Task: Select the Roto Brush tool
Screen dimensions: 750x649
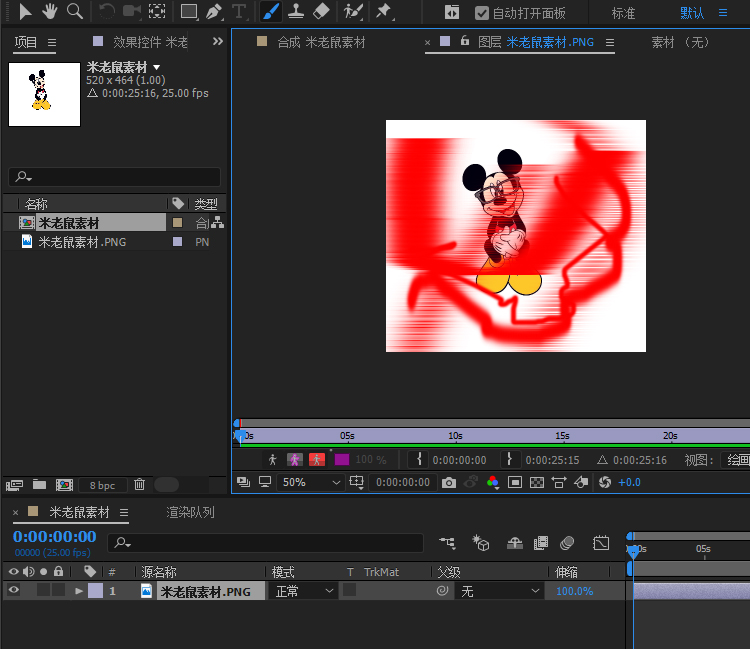Action: pyautogui.click(x=353, y=11)
